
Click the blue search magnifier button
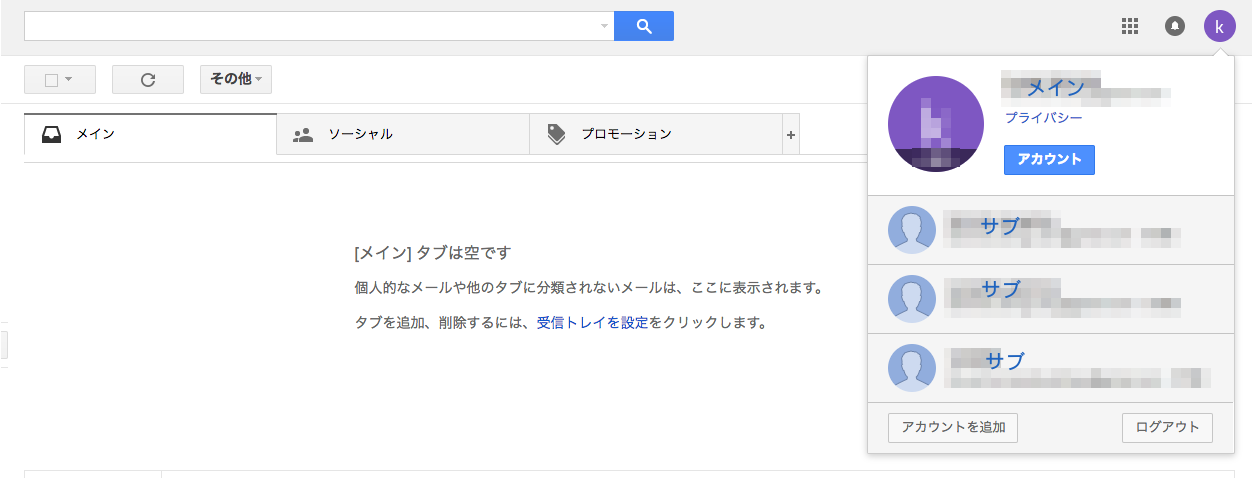click(x=643, y=26)
